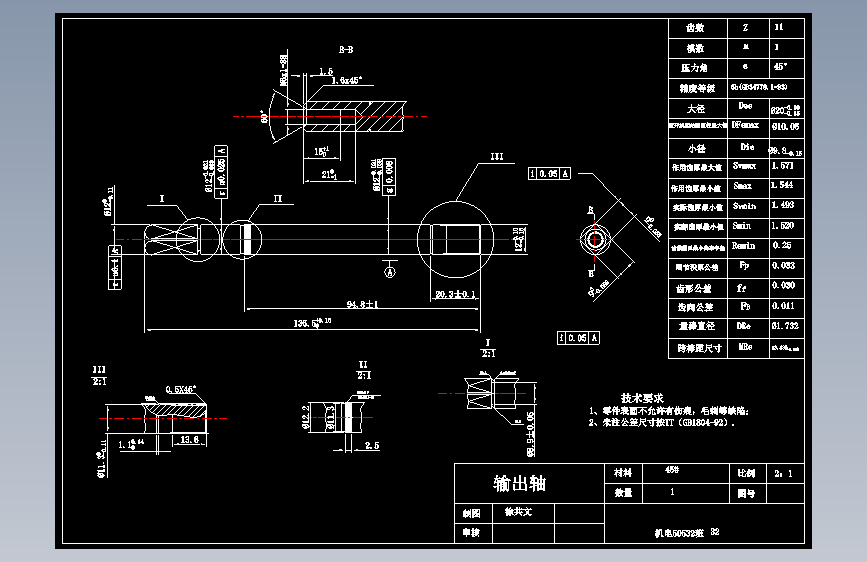Select the 齿数 table row label
867x562 pixels.
[x=696, y=28]
